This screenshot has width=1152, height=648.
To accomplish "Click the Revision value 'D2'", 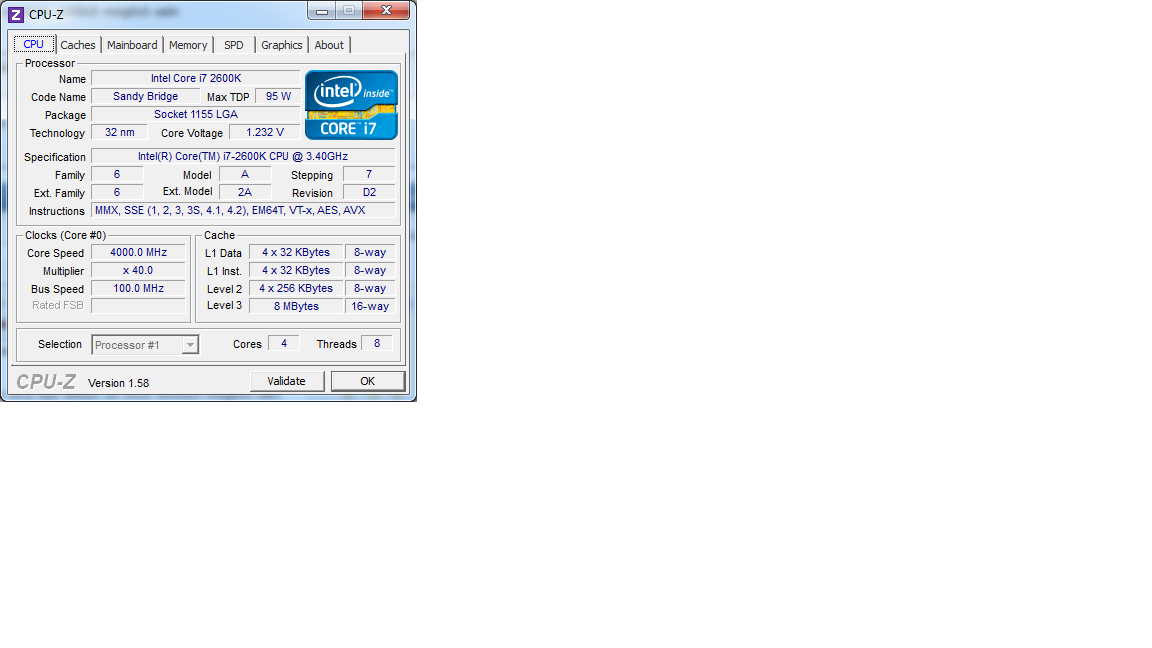I will [x=369, y=192].
